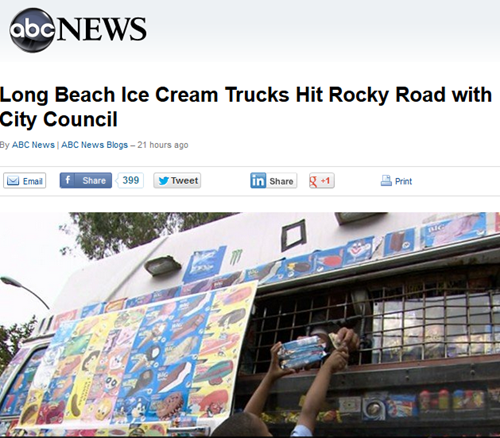Click the LinkedIn in logo icon
This screenshot has width=500, height=438.
258,180
